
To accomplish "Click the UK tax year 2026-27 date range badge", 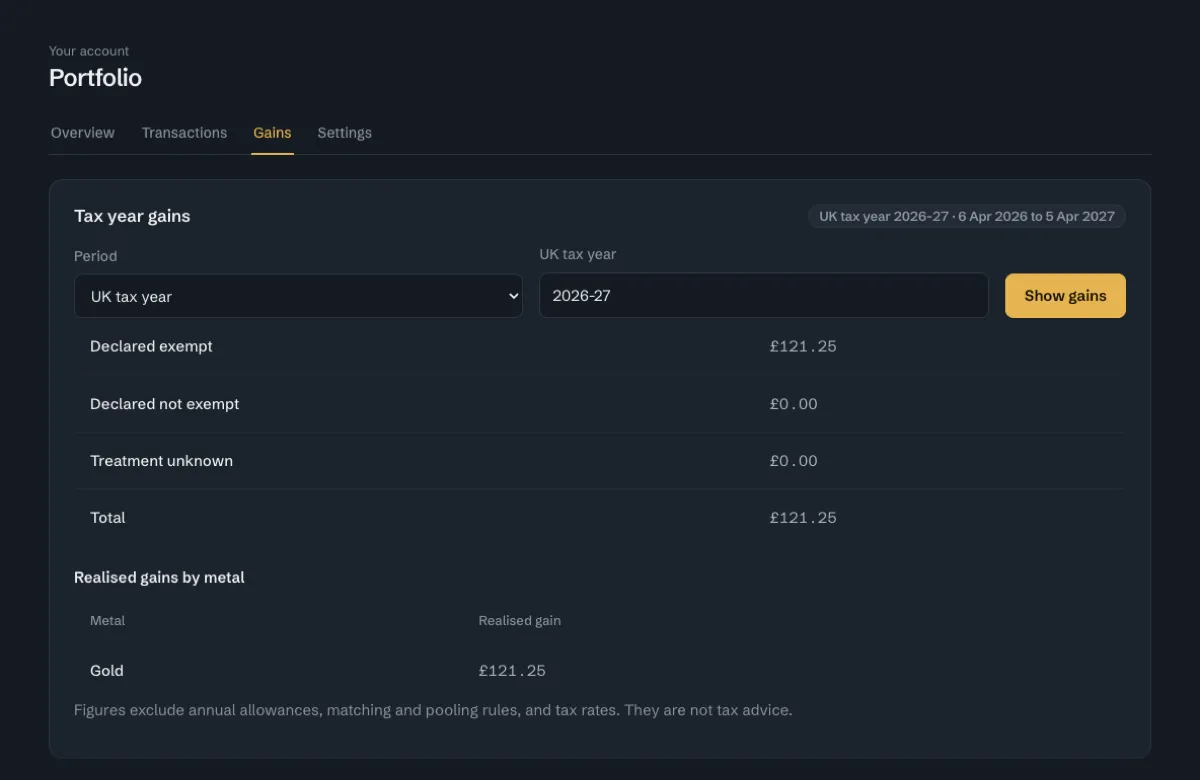I will pos(967,216).
